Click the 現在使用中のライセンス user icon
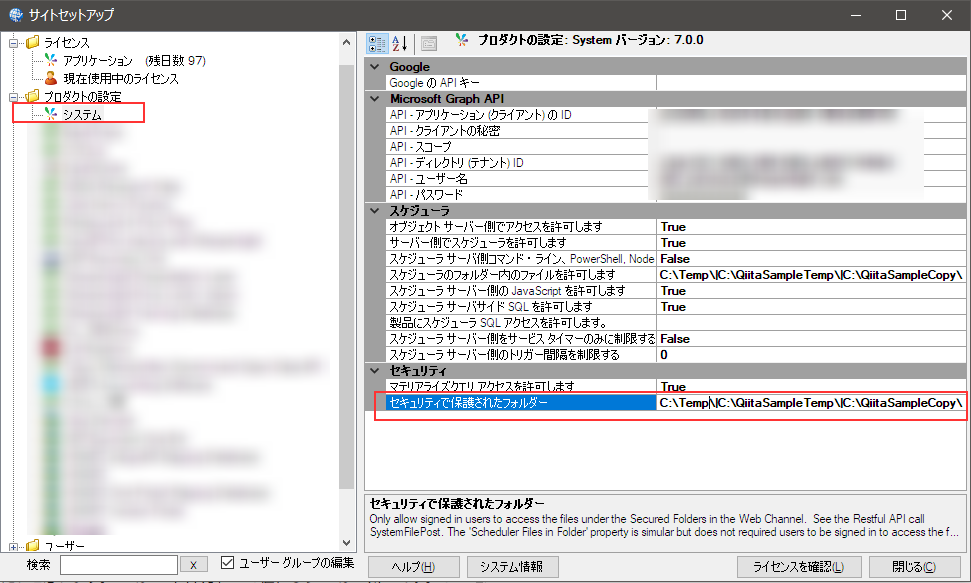Image resolution: width=971 pixels, height=583 pixels. 51,78
